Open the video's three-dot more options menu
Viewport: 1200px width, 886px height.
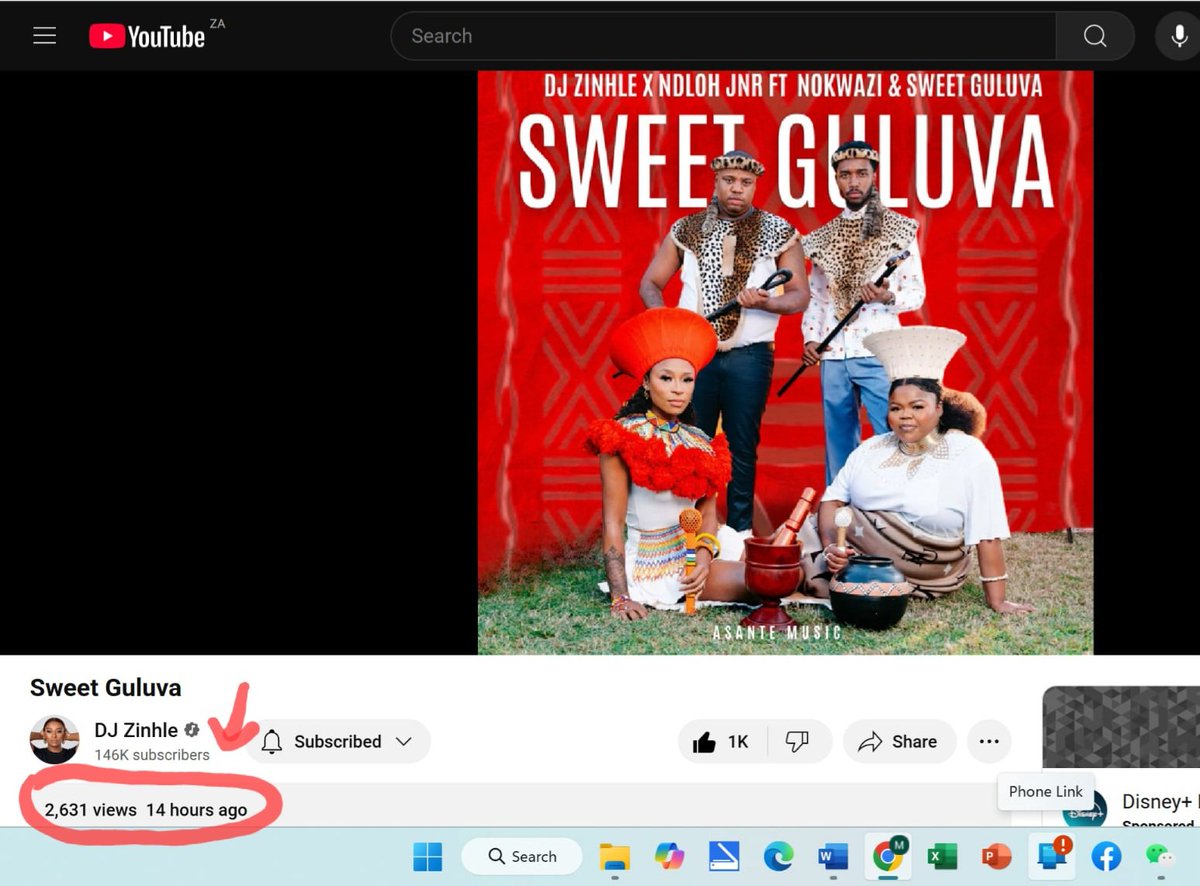coord(989,741)
